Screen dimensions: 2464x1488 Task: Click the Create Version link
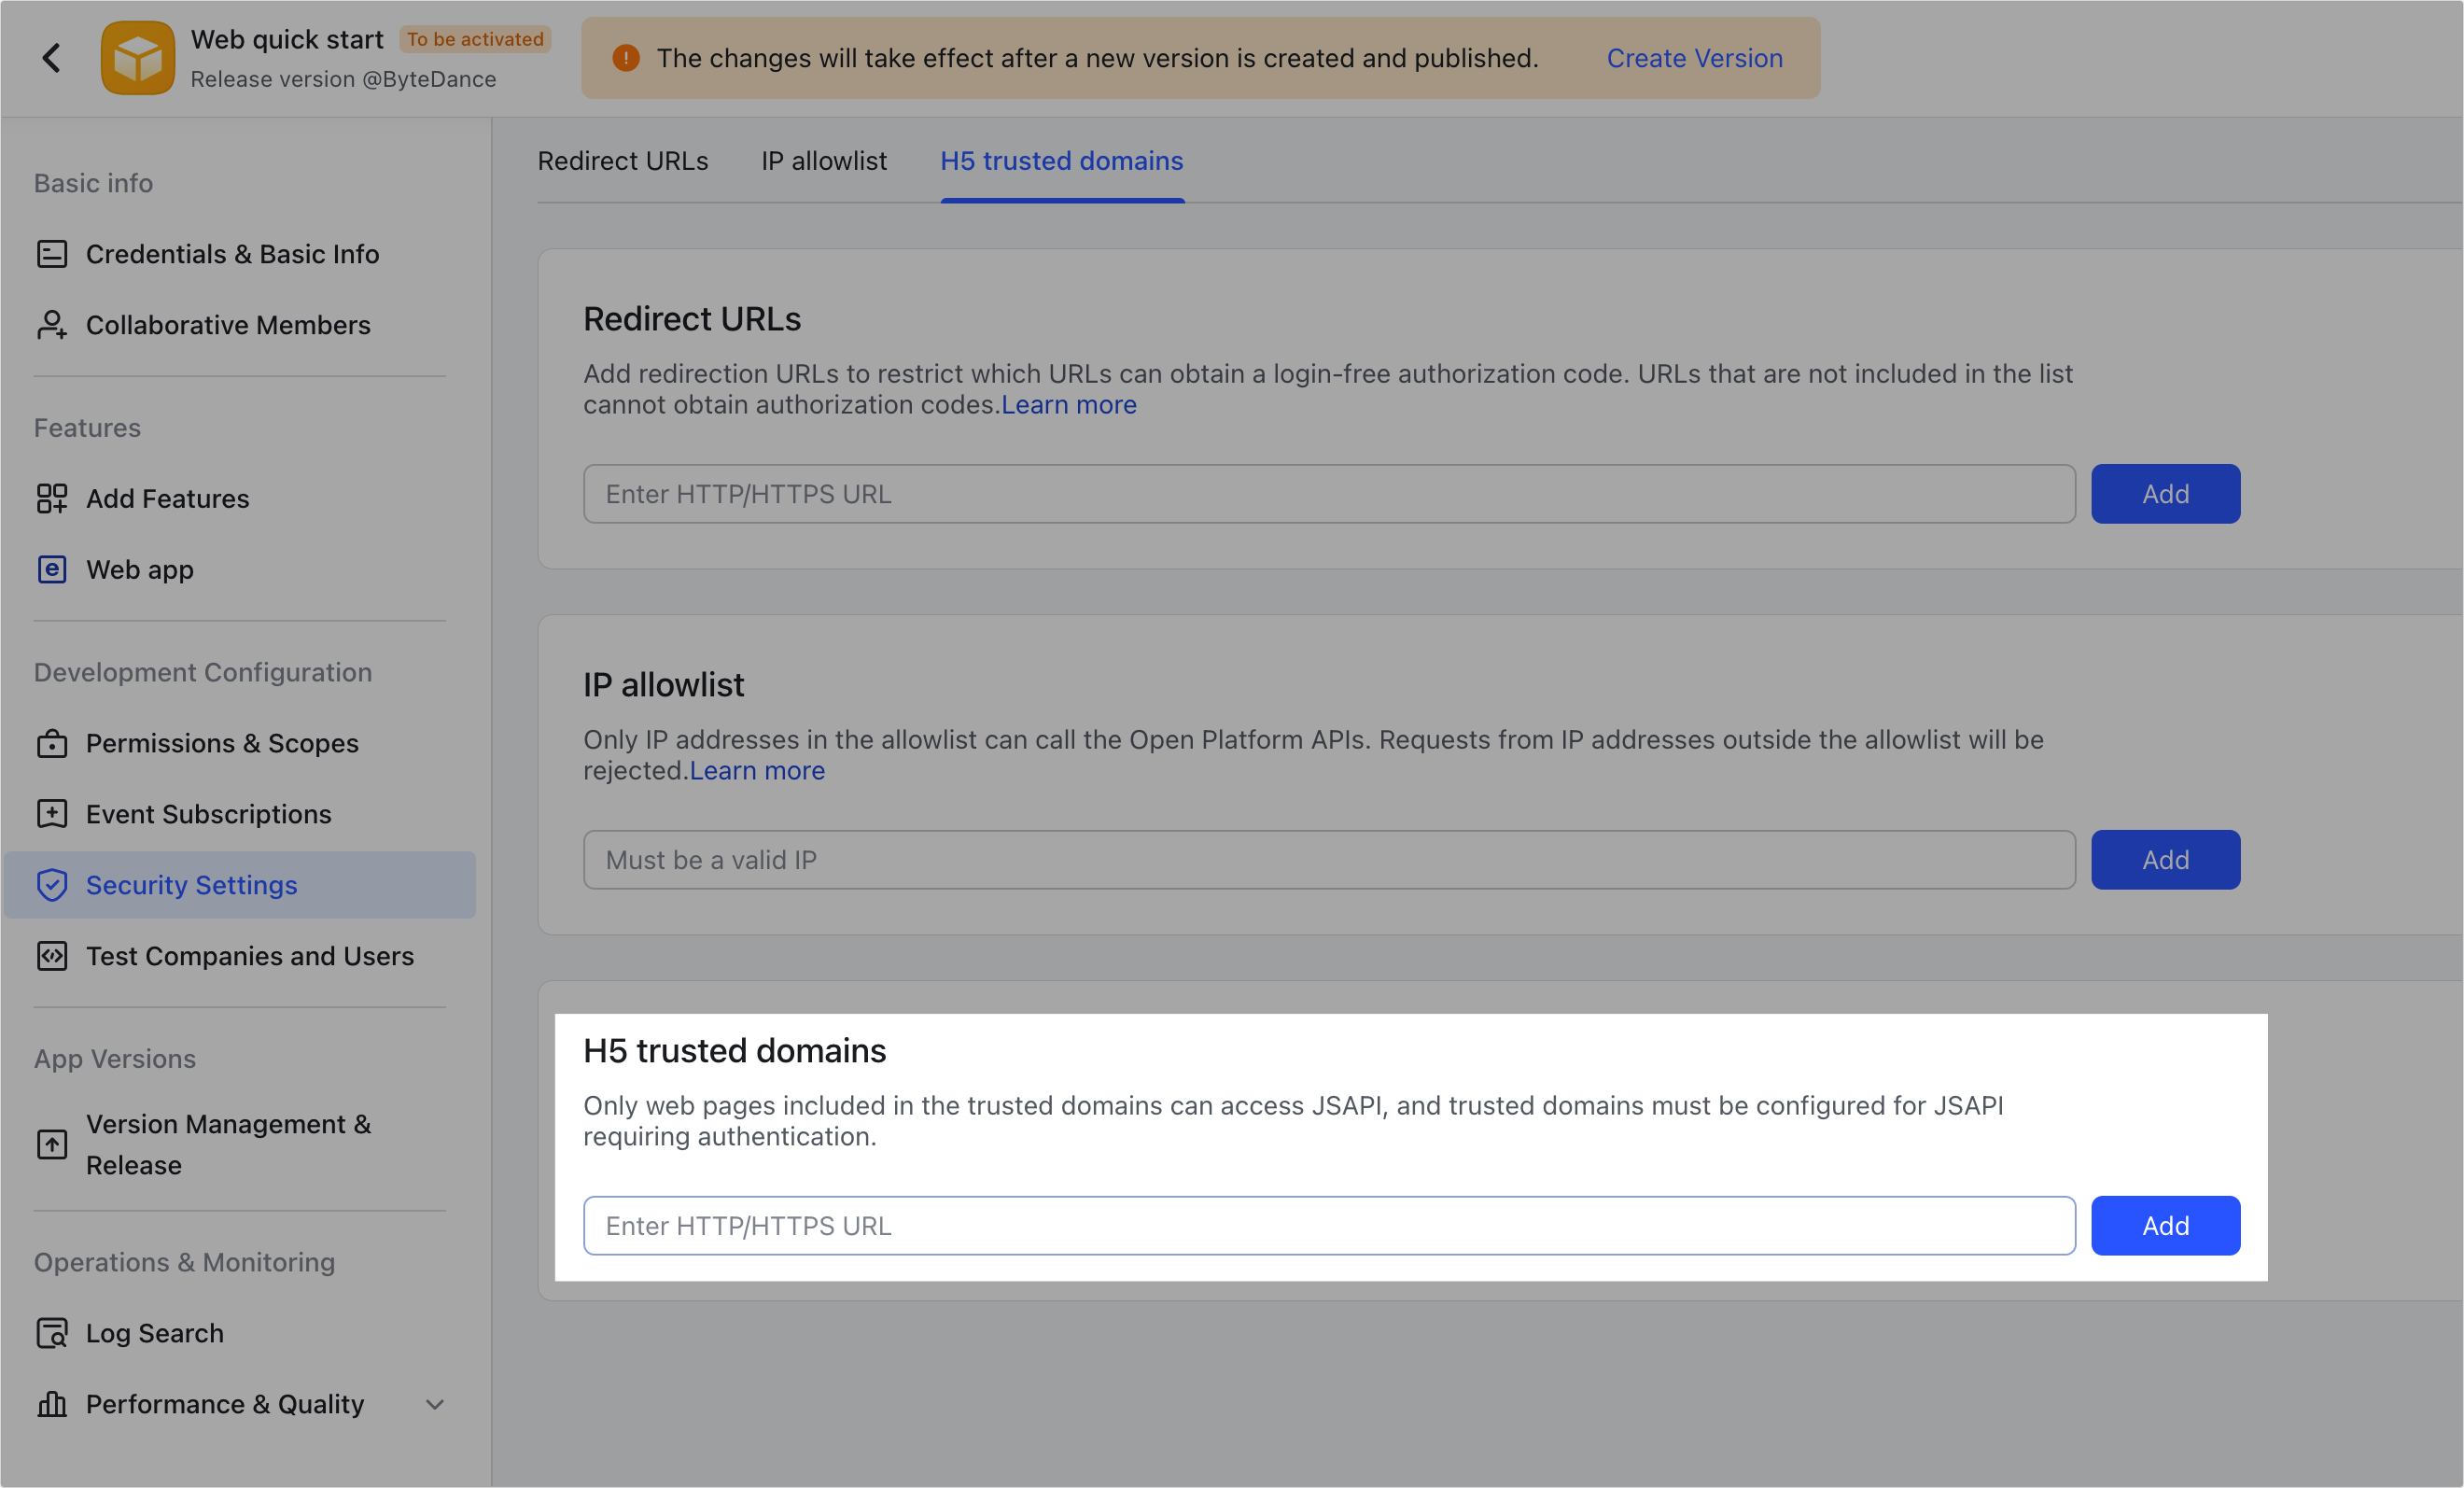point(1694,58)
